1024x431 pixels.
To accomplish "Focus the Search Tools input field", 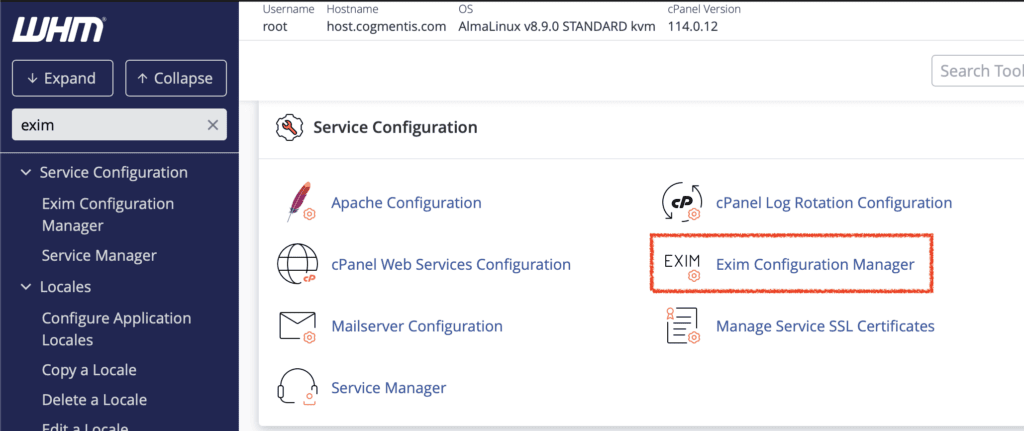I will 980,71.
